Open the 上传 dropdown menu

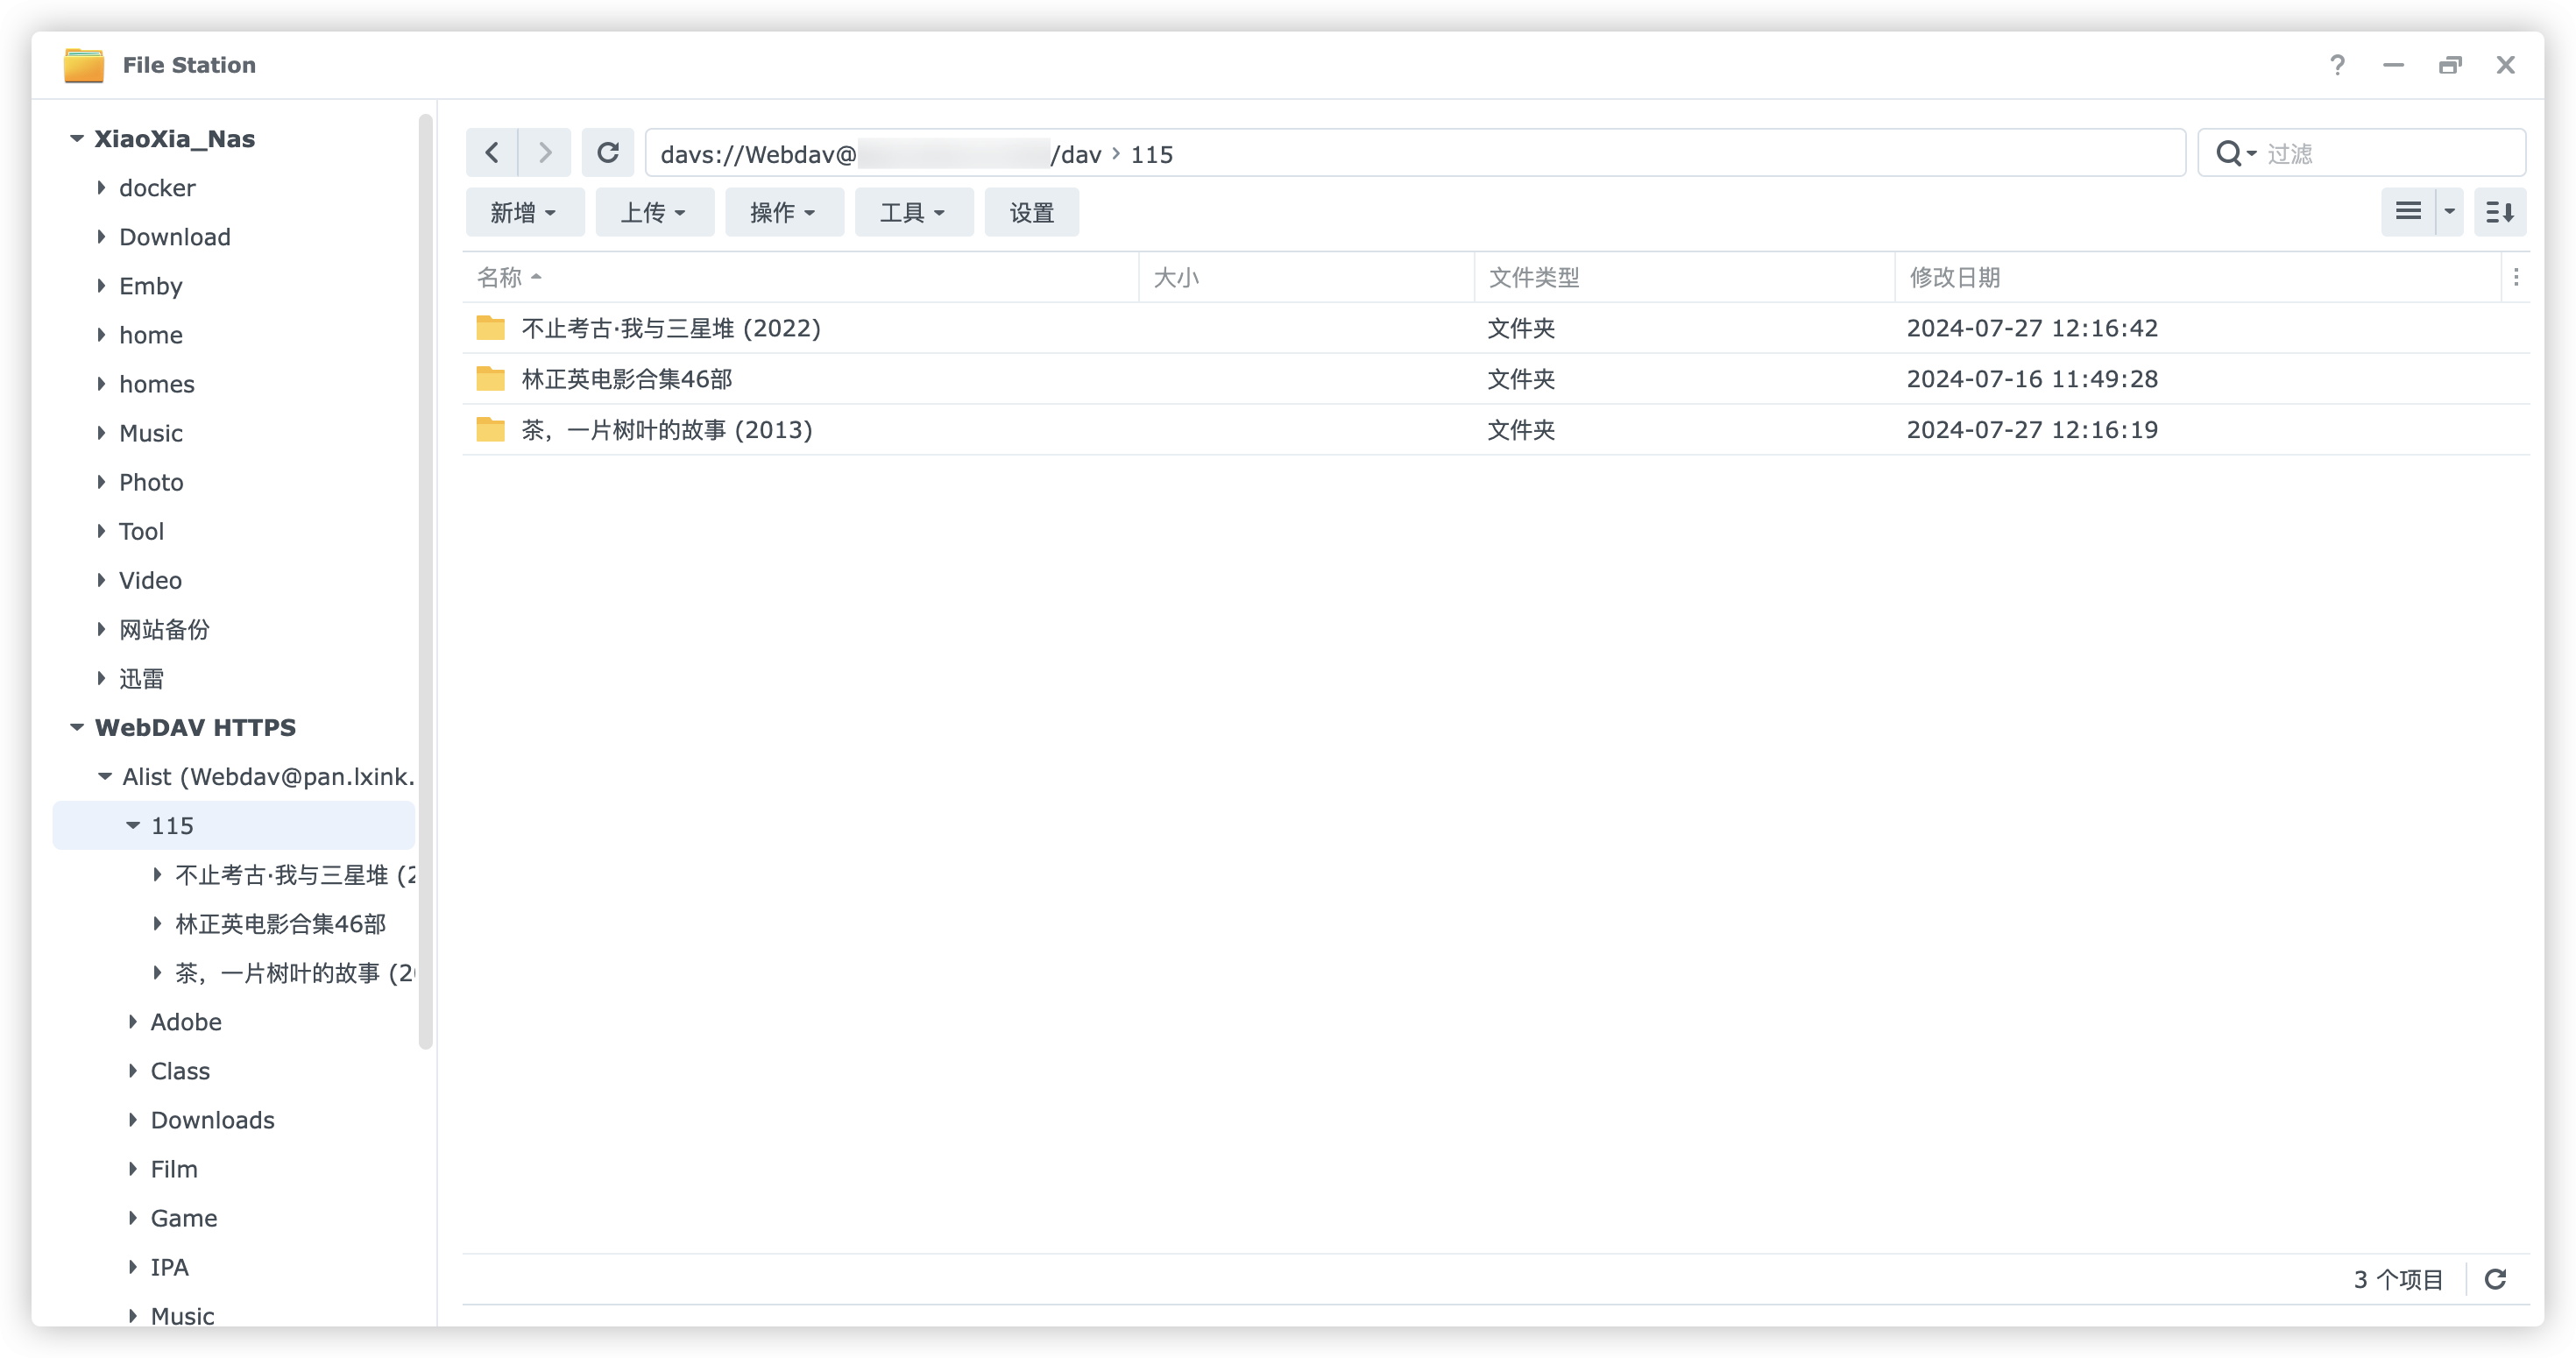654,213
